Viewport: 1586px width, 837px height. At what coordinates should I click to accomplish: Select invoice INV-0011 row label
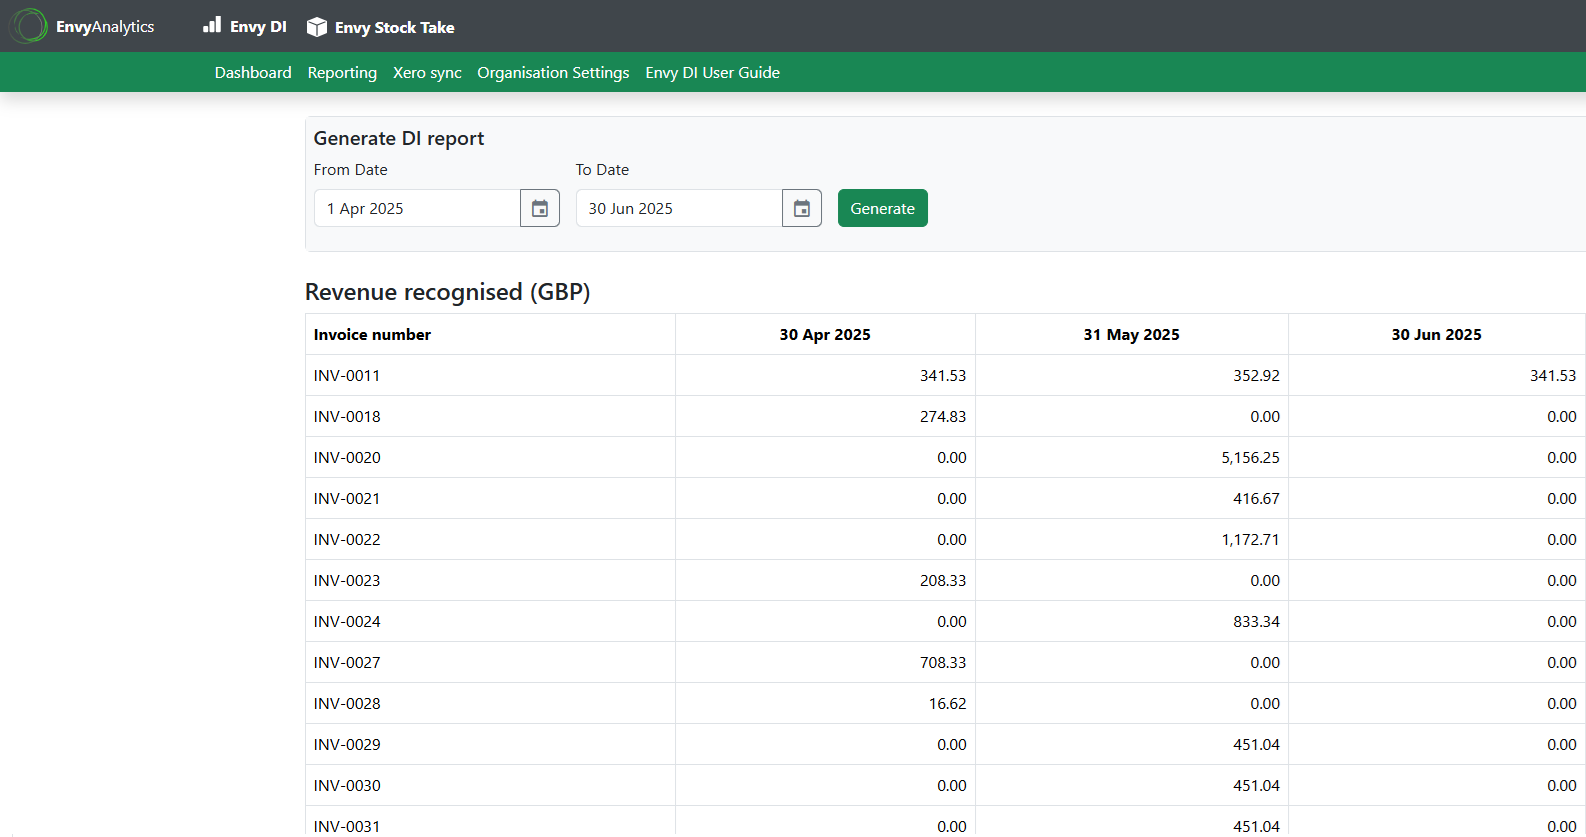click(x=347, y=375)
